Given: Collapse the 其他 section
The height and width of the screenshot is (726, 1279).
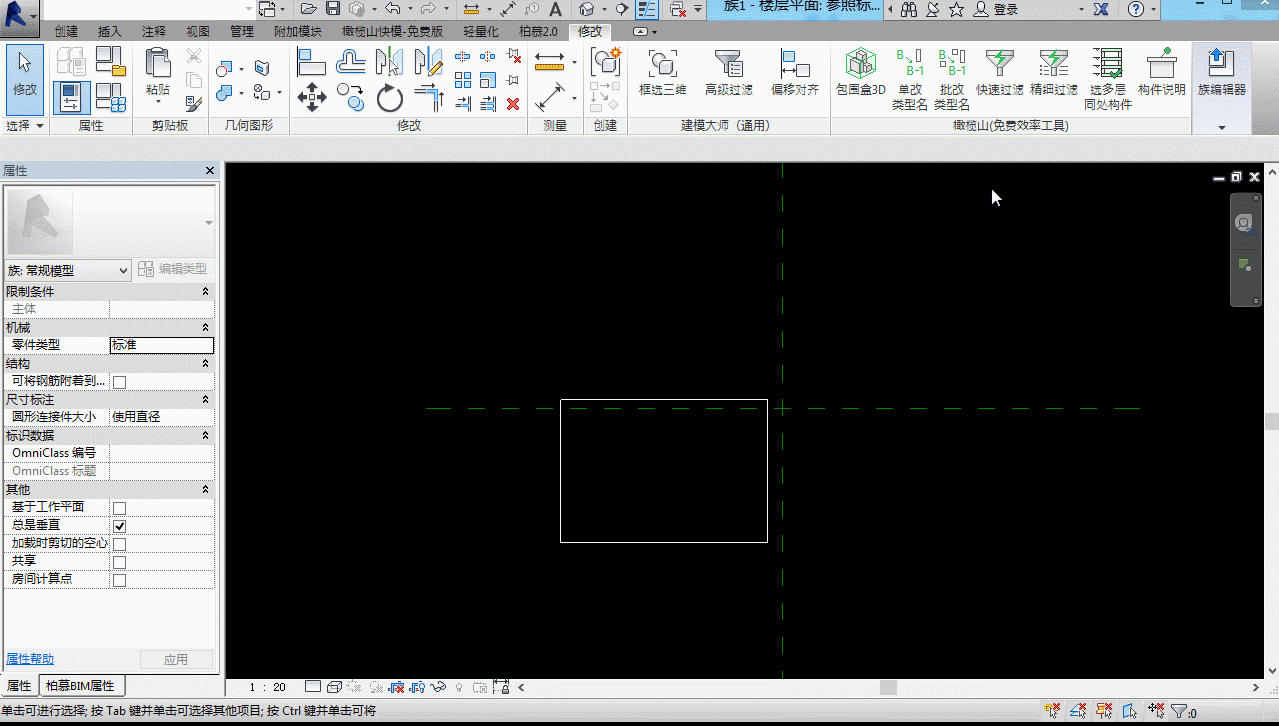Looking at the screenshot, I should click(205, 490).
